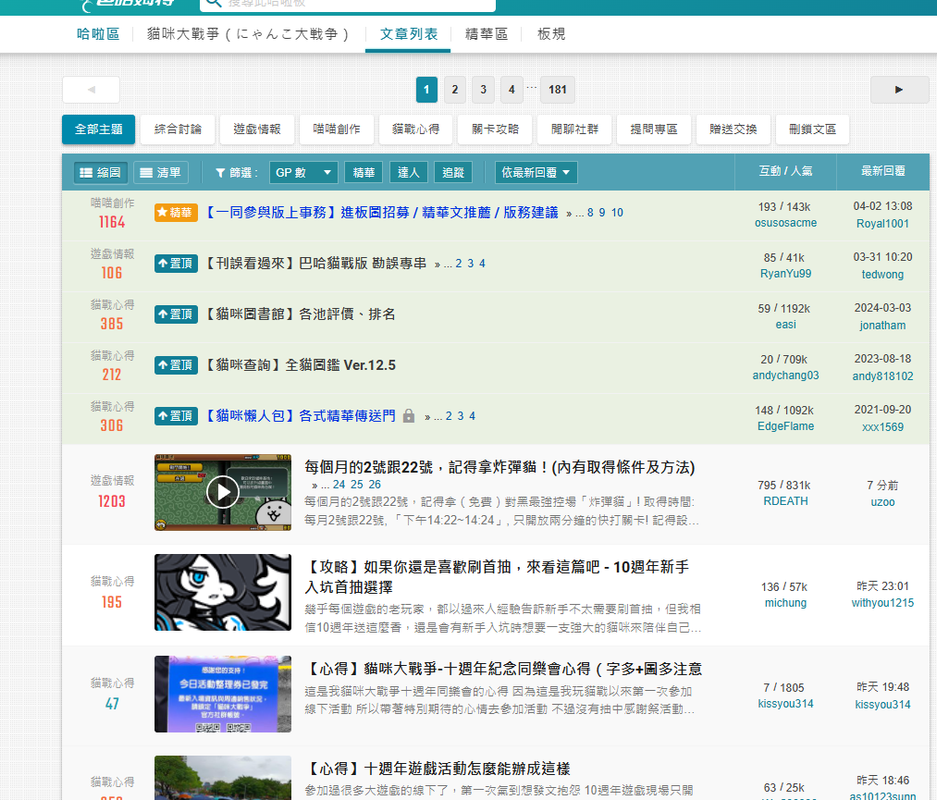Select the 文章列表 tab
Screen dimensions: 937x800
point(409,34)
